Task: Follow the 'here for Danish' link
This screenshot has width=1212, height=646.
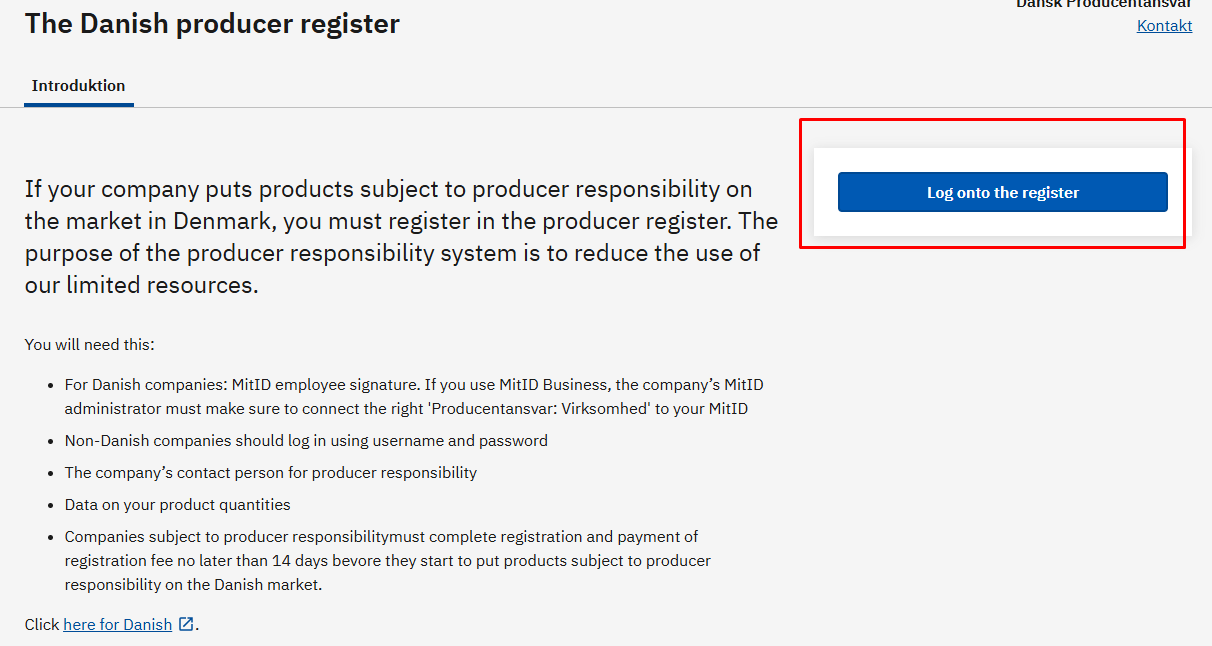Action: tap(118, 624)
